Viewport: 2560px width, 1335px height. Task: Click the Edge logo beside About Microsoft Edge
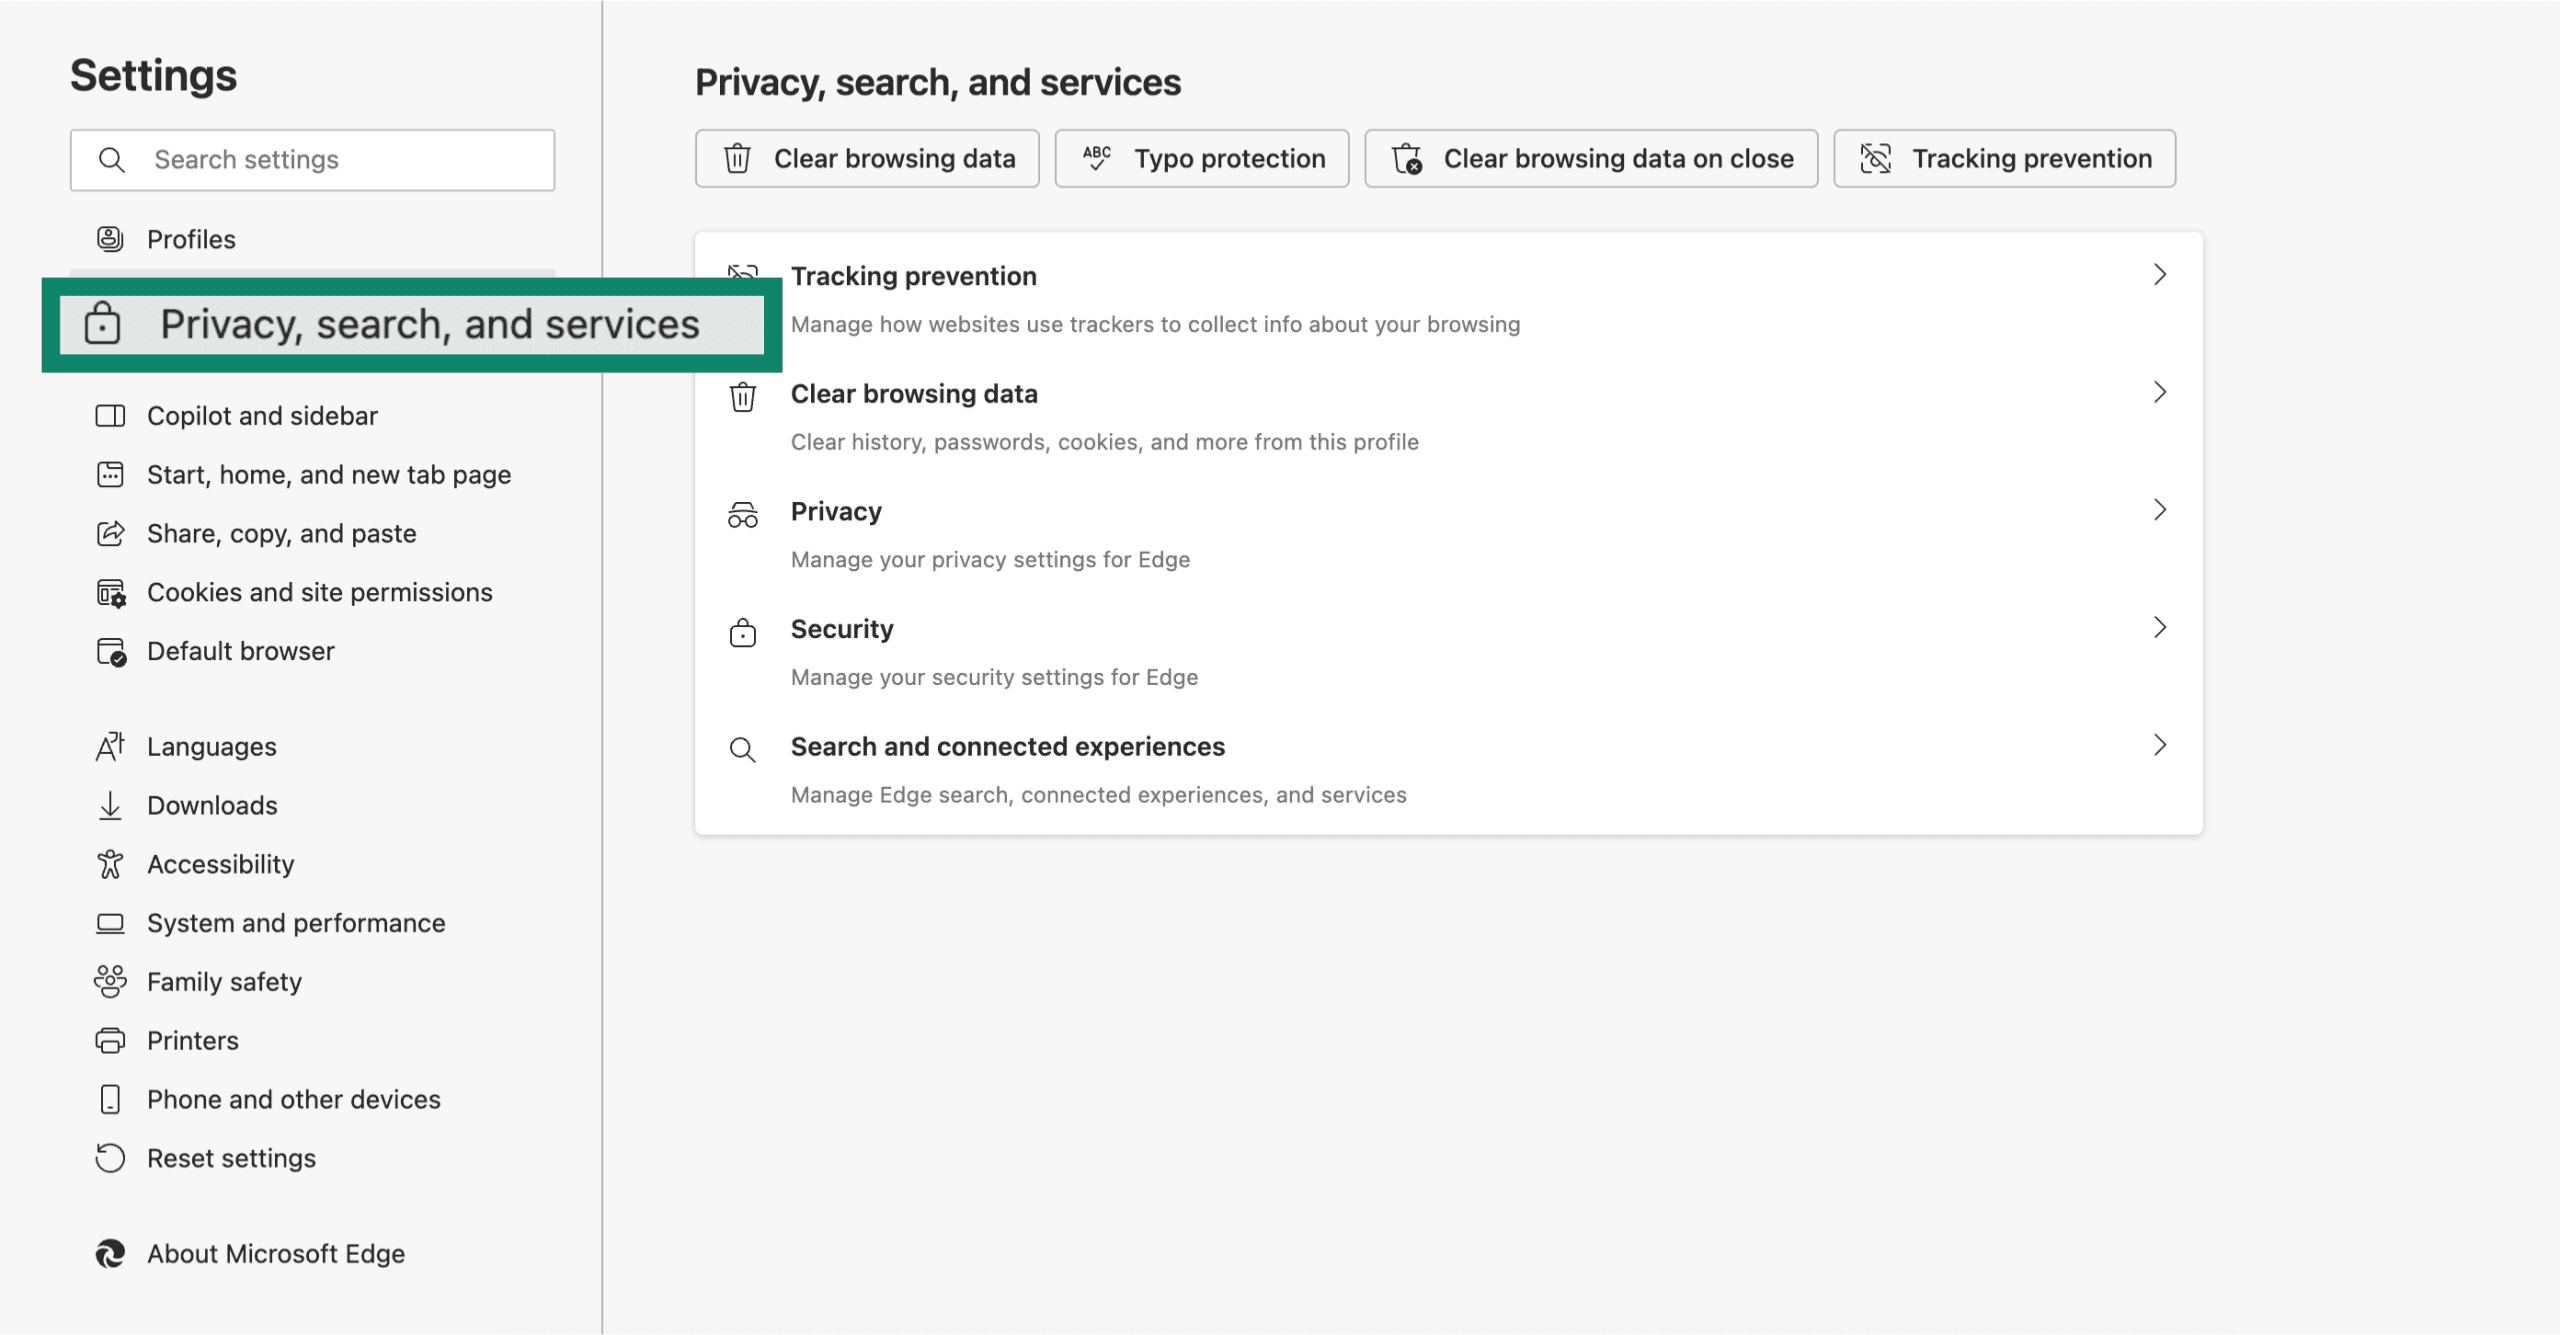click(110, 1253)
